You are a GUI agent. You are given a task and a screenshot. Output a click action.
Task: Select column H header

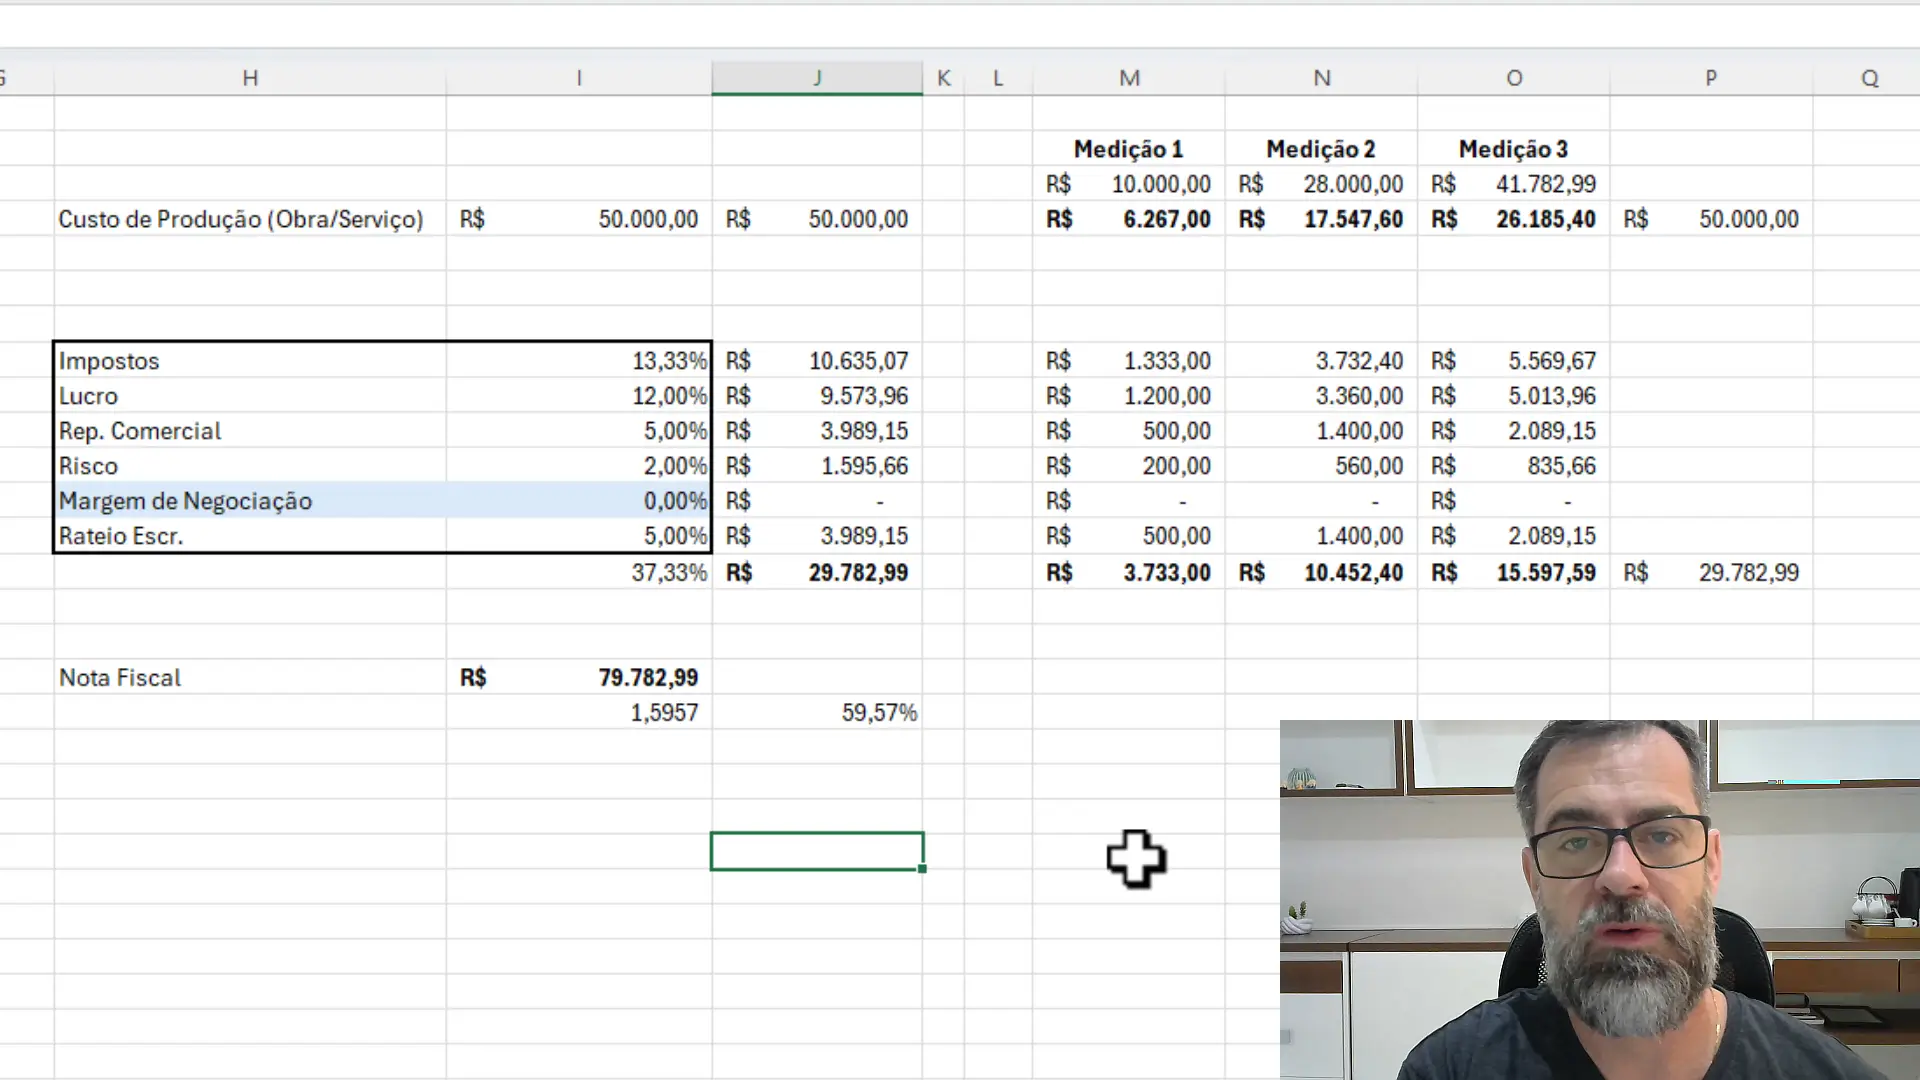(250, 78)
